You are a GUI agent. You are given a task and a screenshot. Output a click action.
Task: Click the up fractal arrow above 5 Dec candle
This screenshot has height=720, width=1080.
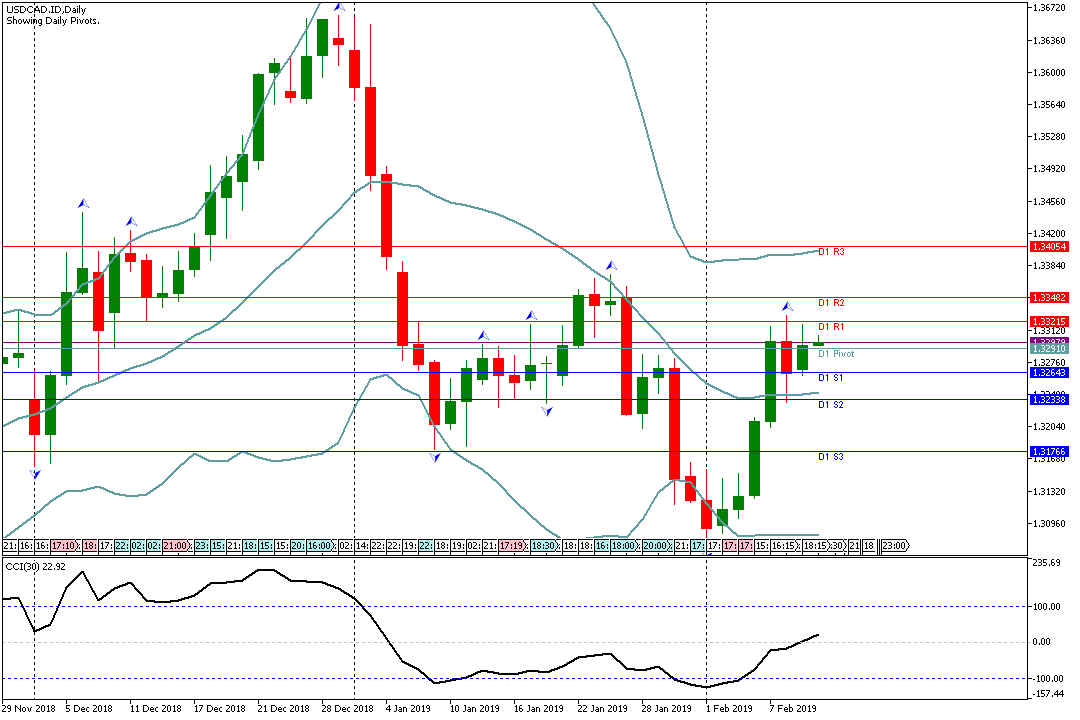[x=83, y=204]
